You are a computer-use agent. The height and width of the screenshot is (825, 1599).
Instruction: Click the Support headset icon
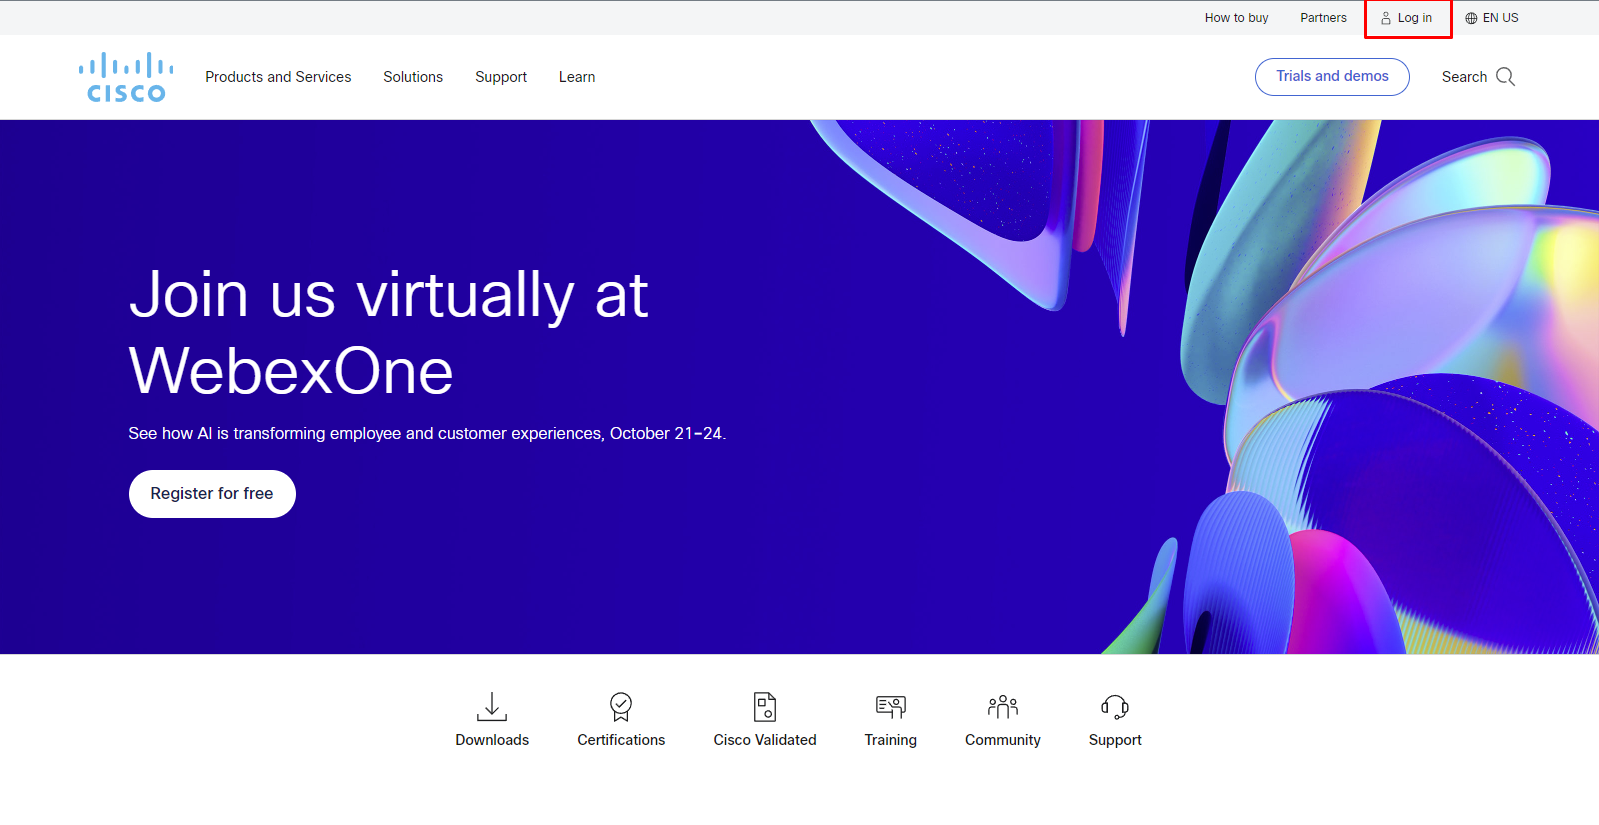[1115, 707]
